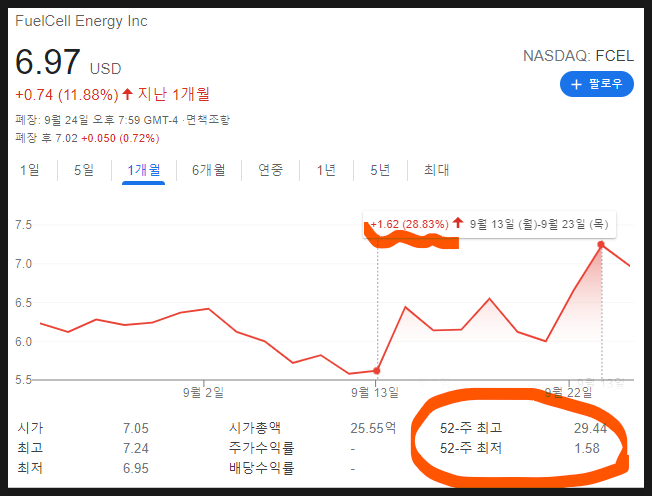652x496 pixels.
Task: Click the 최저 value 6.95
Action: (136, 468)
